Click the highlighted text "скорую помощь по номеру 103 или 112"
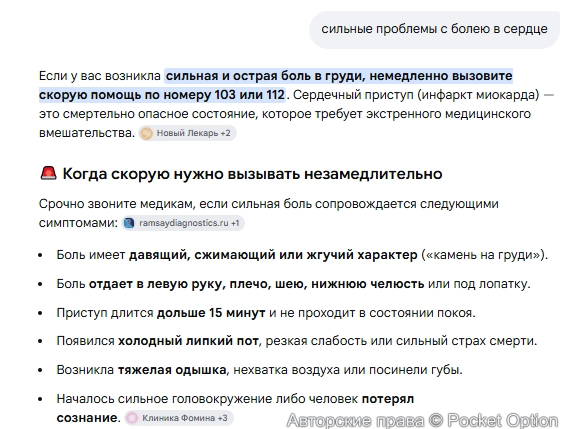This screenshot has height=429, width=564. 162,95
